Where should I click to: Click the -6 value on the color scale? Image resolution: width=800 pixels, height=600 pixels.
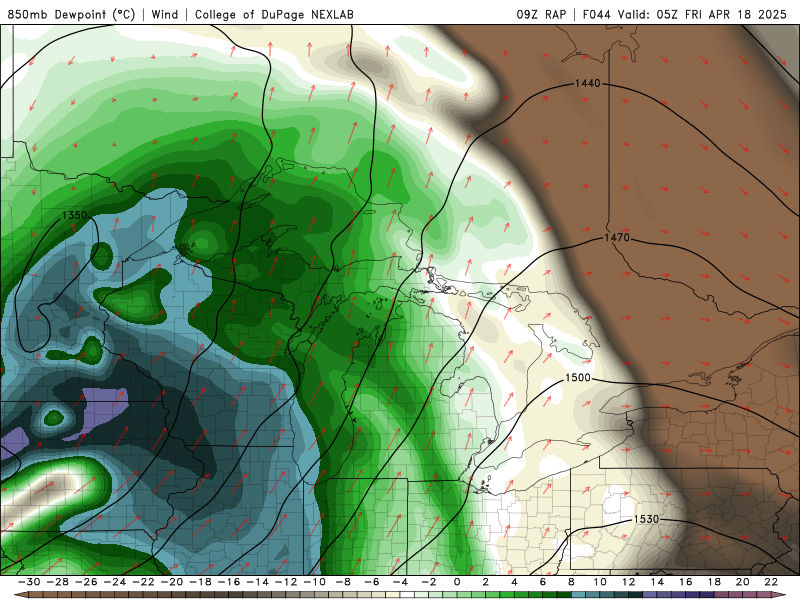(x=372, y=582)
